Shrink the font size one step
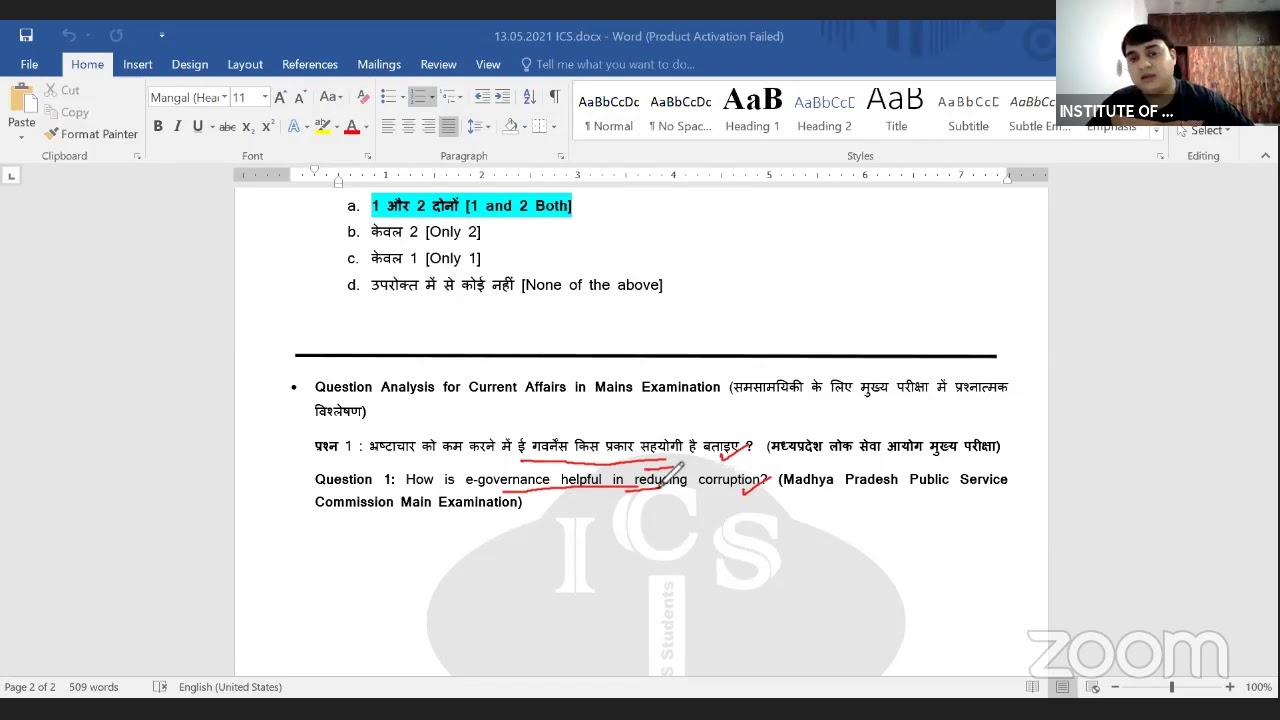Image resolution: width=1280 pixels, height=720 pixels. pyautogui.click(x=299, y=97)
